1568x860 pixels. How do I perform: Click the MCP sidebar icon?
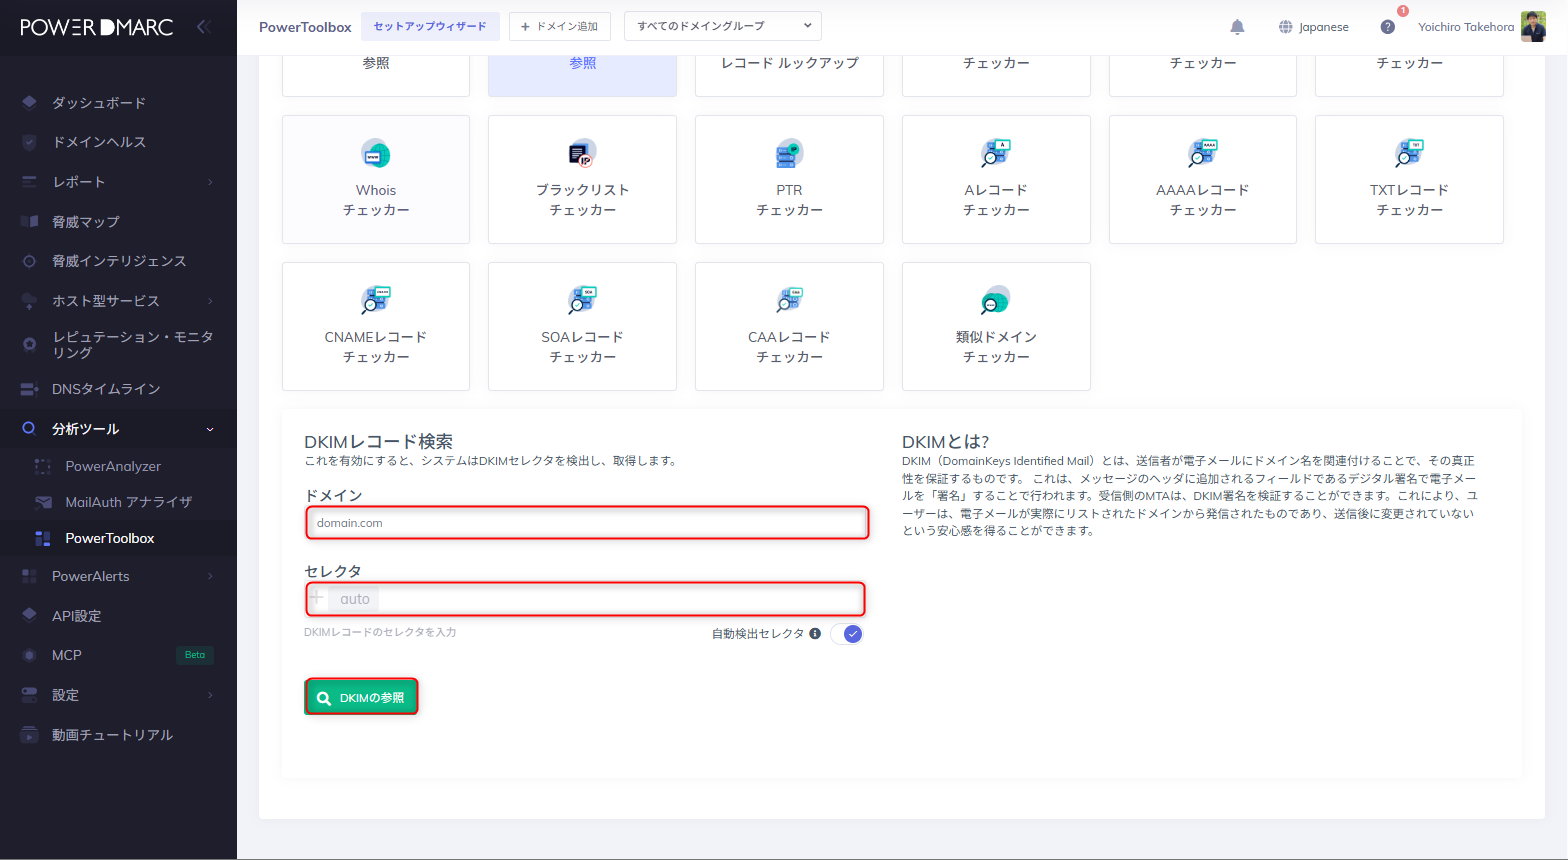pyautogui.click(x=29, y=655)
